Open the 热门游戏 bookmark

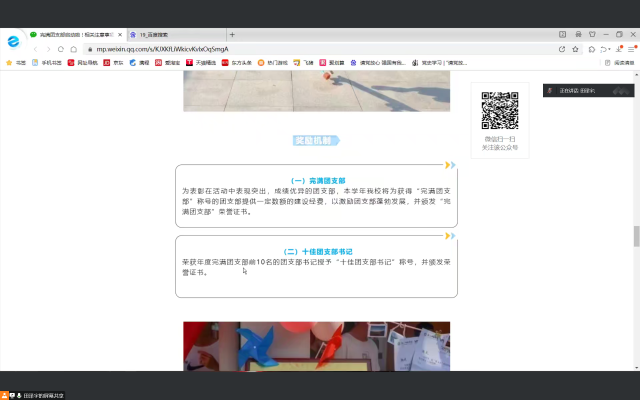click(272, 62)
